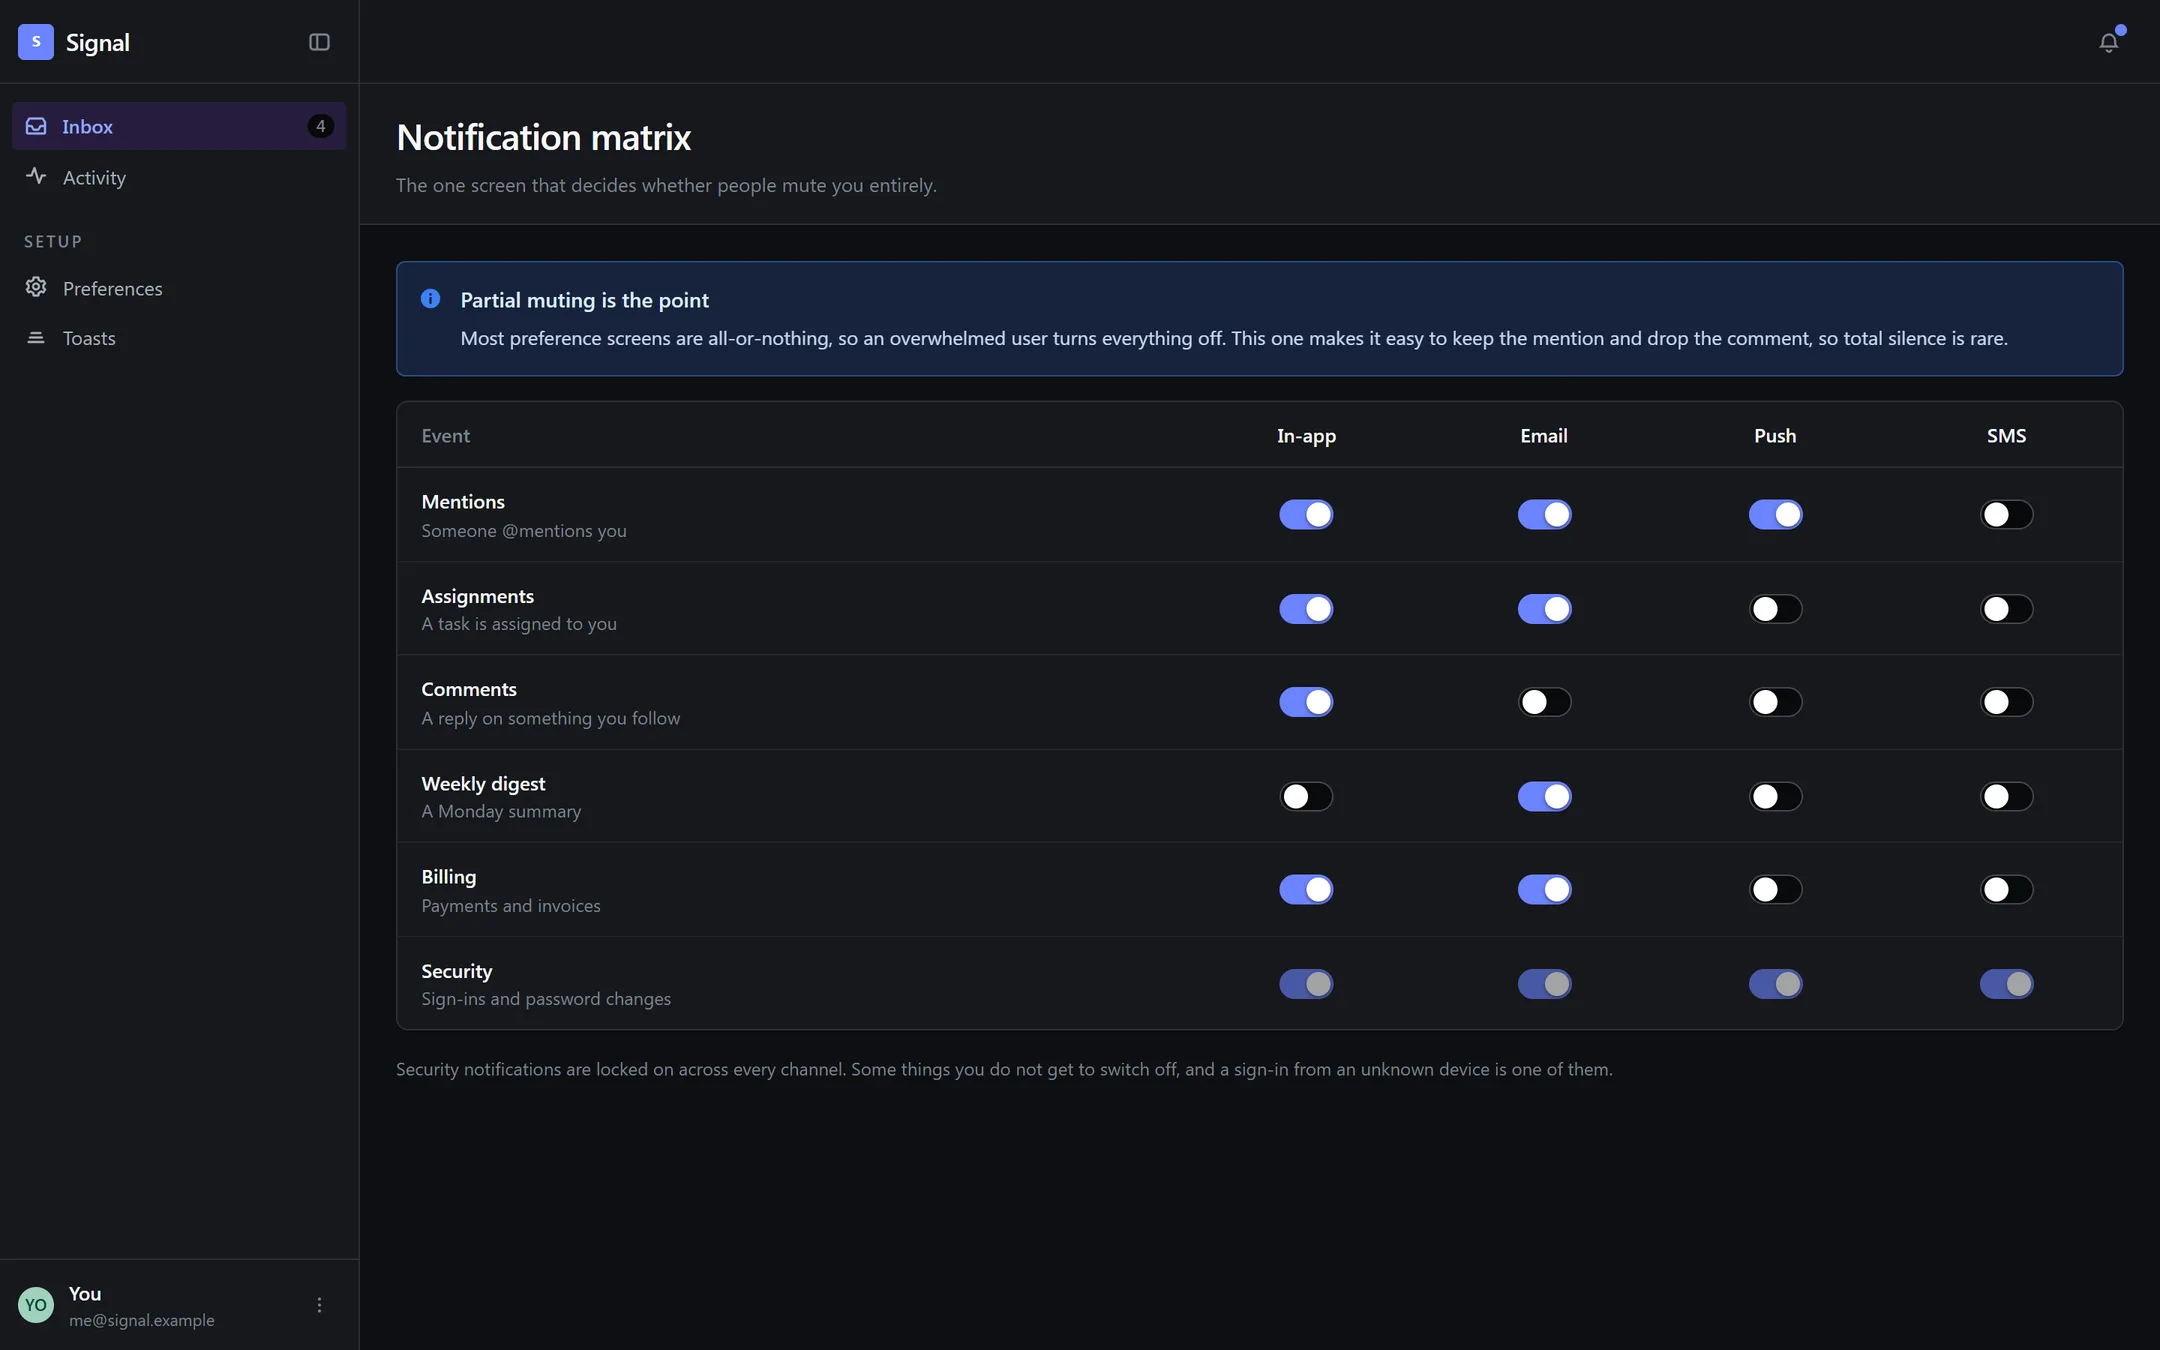Disable In-app for Mentions
2160x1350 pixels.
tap(1306, 514)
